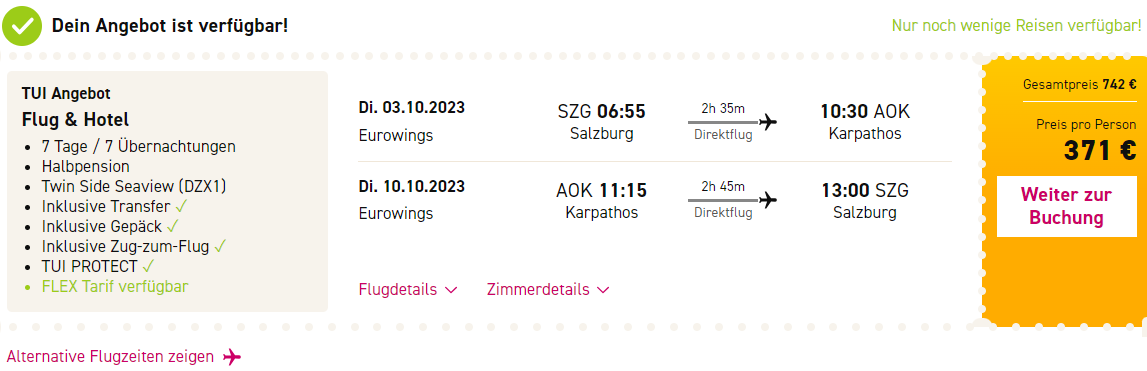Click the return flight airplane icon

768,200
